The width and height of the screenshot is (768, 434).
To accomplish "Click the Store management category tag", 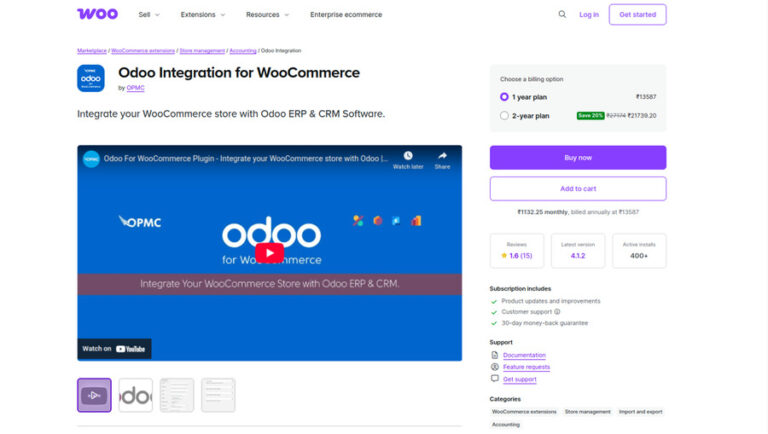I will [588, 412].
